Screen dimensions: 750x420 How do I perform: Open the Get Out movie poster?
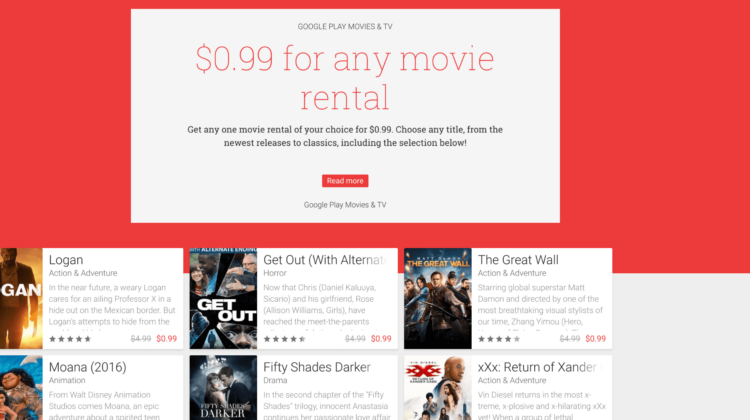pyautogui.click(x=223, y=298)
